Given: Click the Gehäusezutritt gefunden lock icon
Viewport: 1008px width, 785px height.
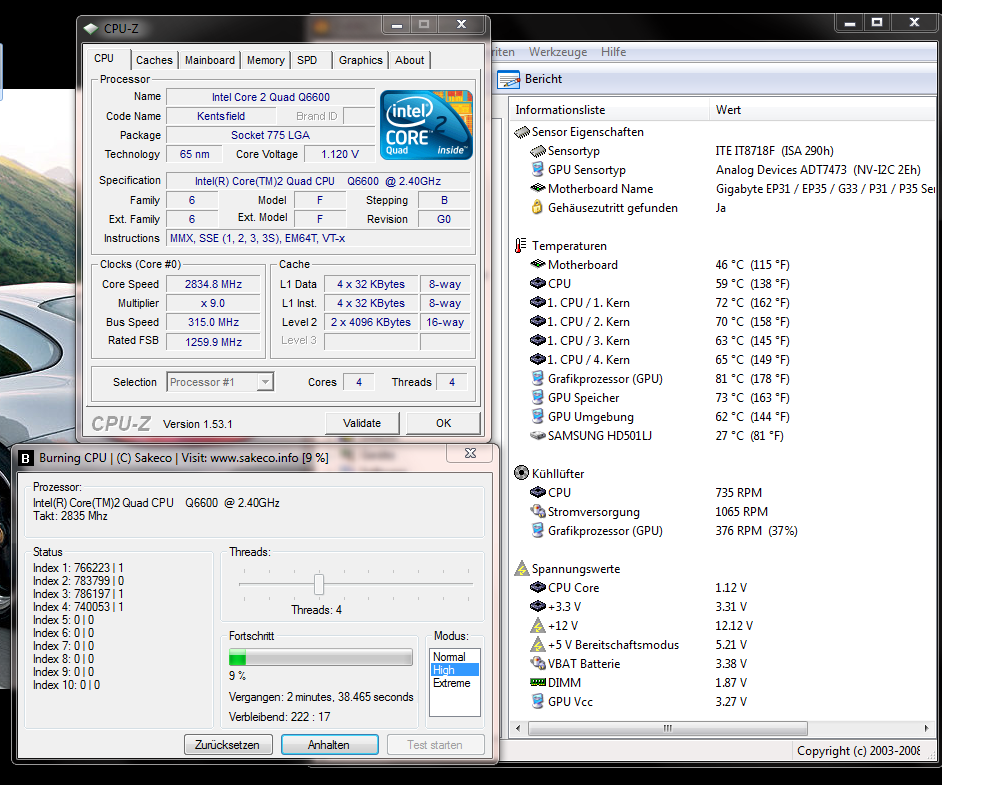Looking at the screenshot, I should tap(537, 208).
